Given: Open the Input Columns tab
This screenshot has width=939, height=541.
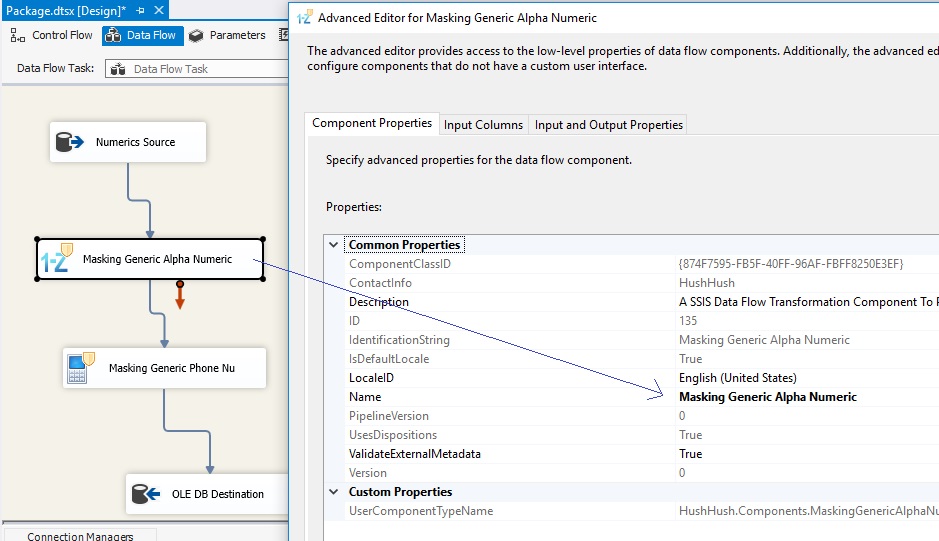Looking at the screenshot, I should tap(483, 125).
